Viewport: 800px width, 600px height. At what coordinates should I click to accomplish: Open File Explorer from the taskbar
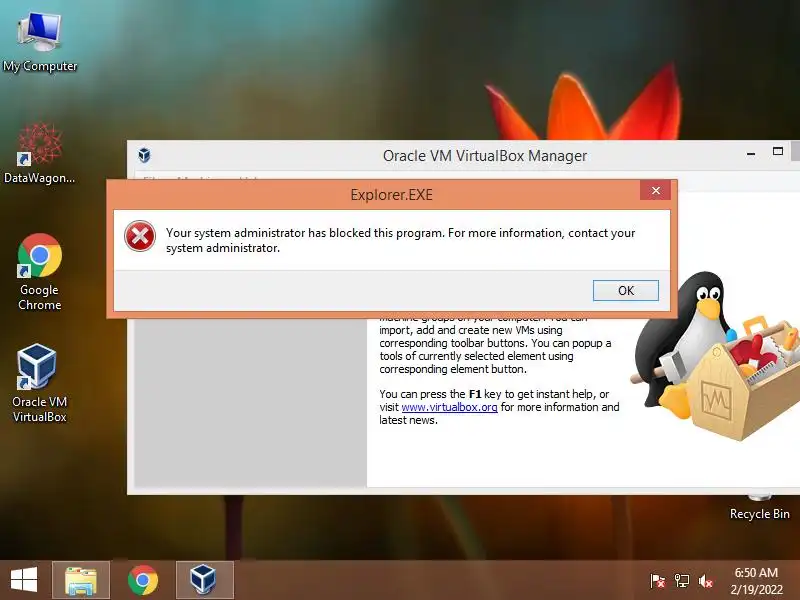(x=81, y=580)
